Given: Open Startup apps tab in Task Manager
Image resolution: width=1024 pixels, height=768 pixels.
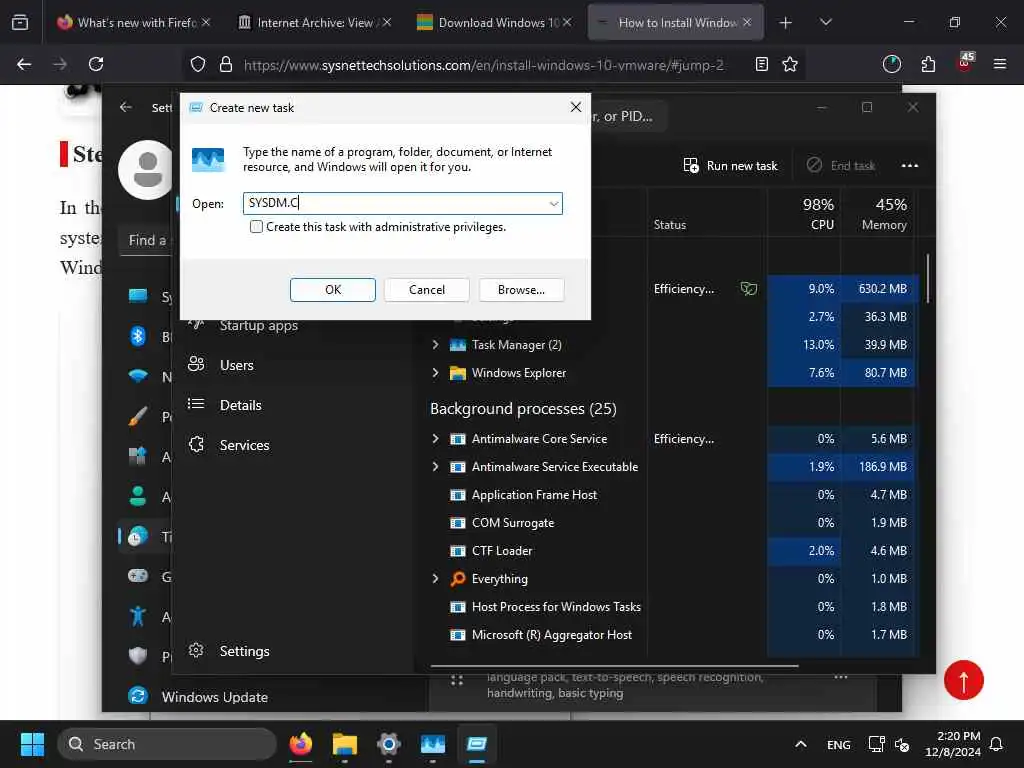Looking at the screenshot, I should pos(259,325).
